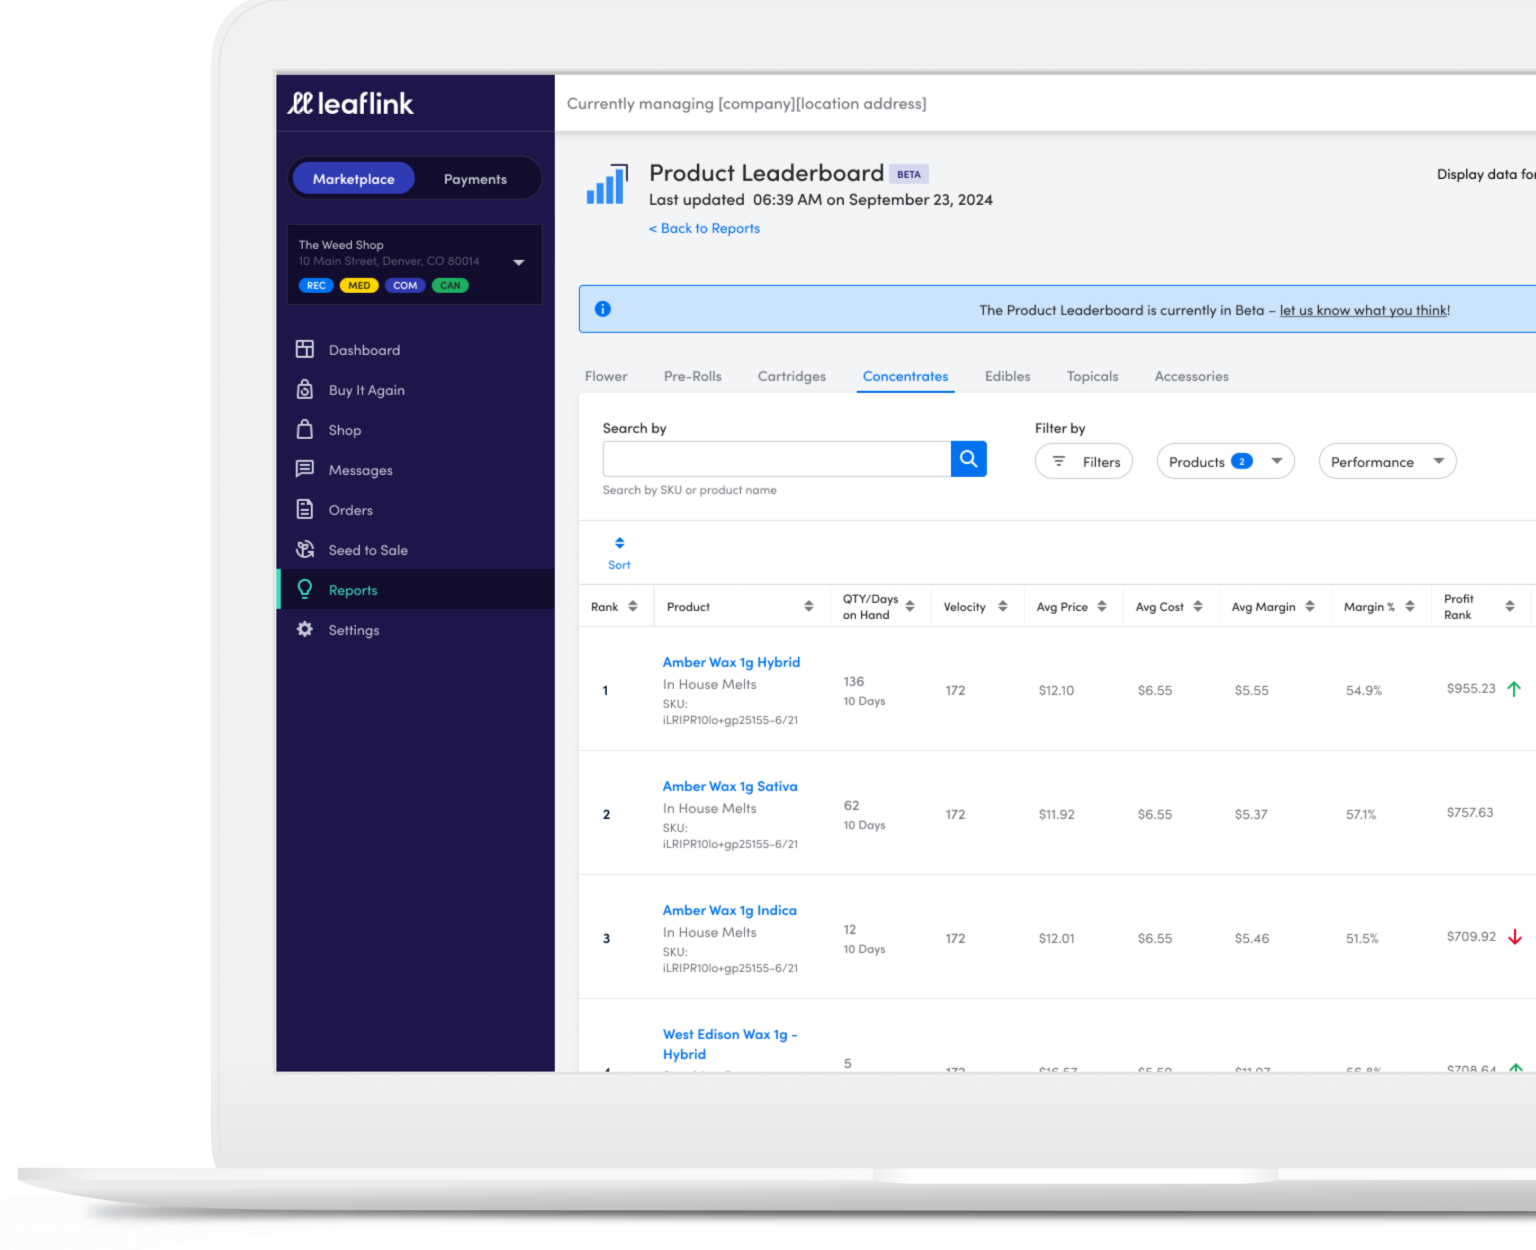The image size is (1536, 1250).
Task: Open Messages from the sidebar
Action: (360, 470)
